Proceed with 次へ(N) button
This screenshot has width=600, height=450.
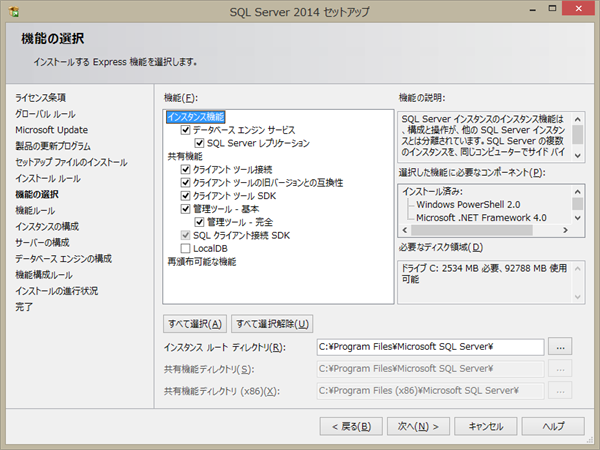[418, 426]
